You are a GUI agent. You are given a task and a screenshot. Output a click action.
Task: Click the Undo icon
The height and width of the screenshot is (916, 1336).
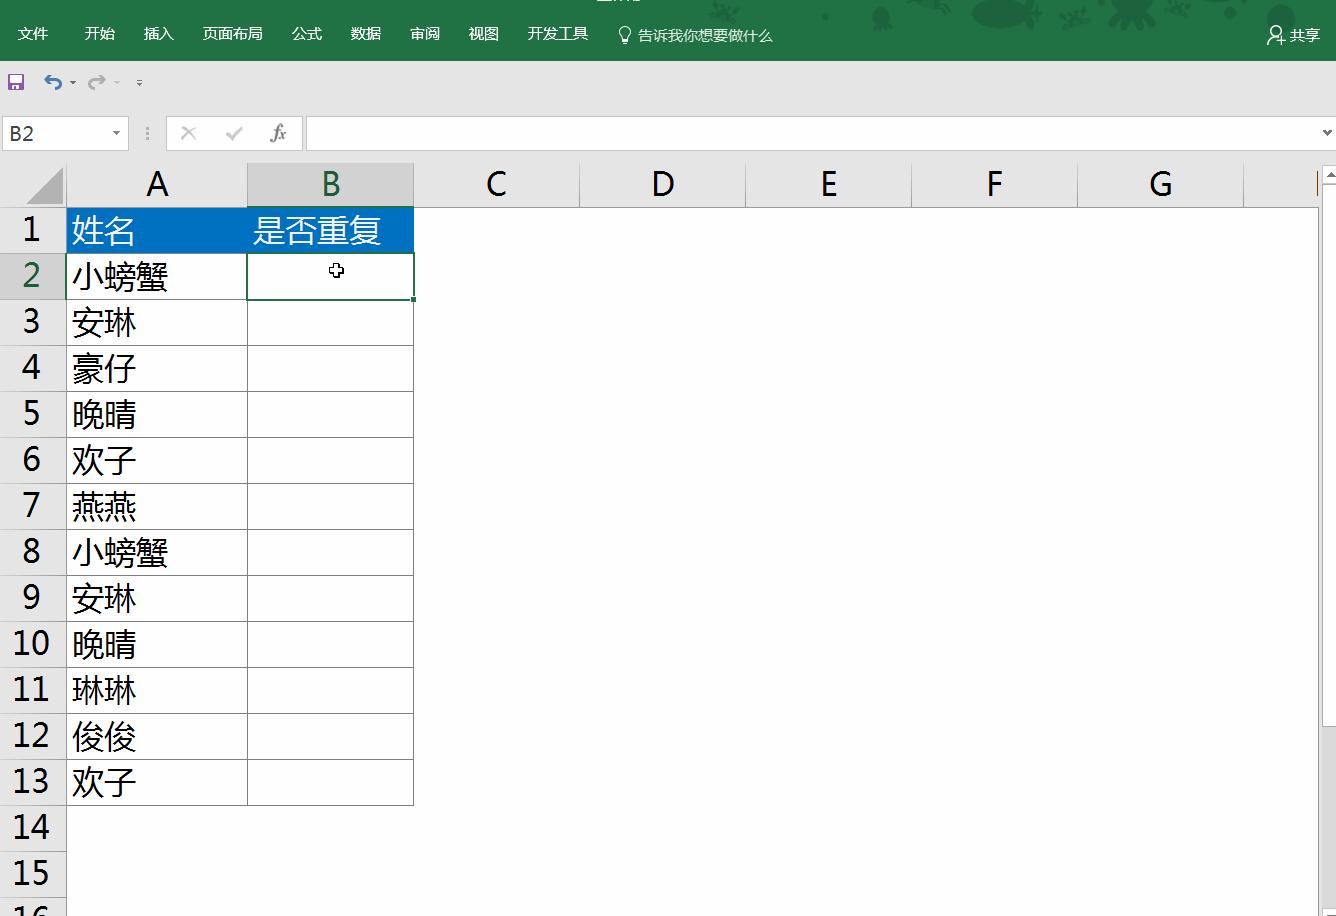[x=53, y=82]
